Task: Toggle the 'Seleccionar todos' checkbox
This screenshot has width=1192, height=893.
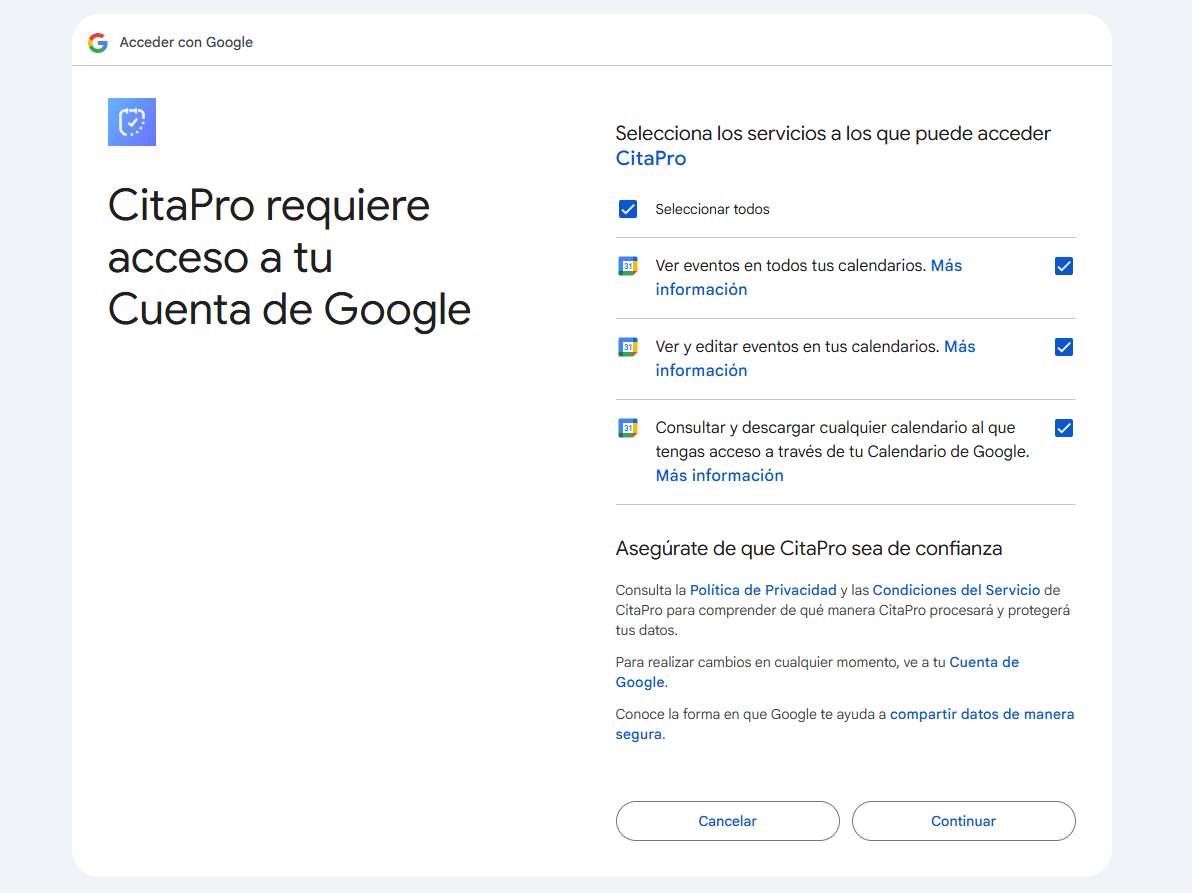Action: [628, 209]
